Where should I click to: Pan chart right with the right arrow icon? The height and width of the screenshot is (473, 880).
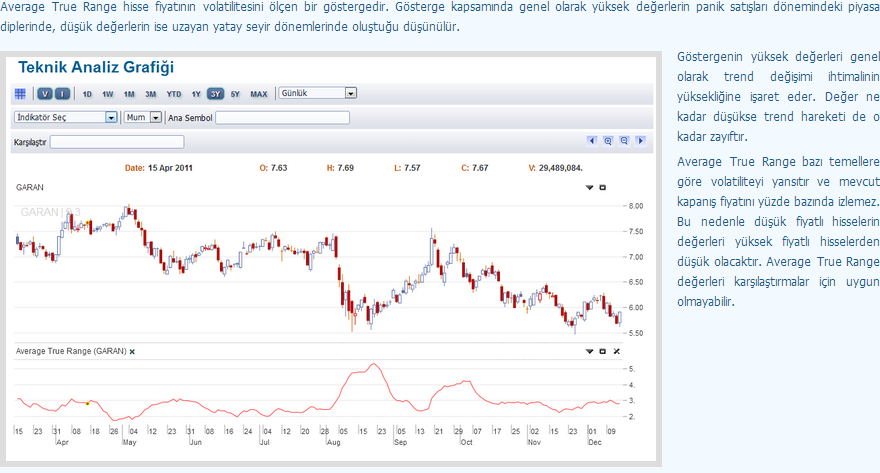(x=640, y=141)
